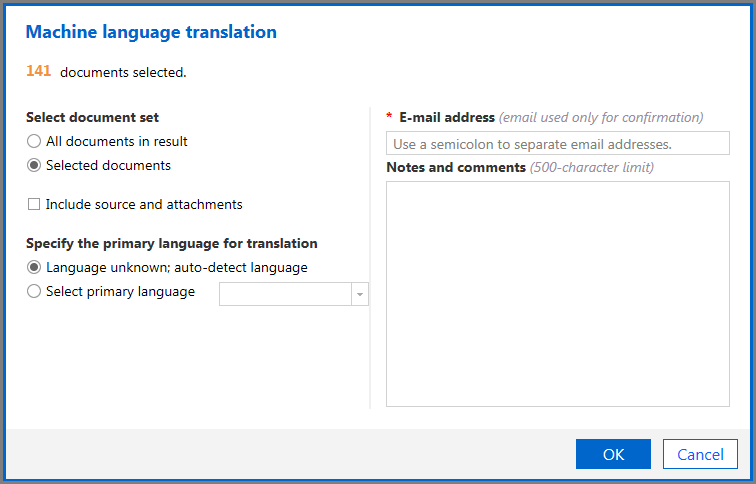Click the "Language unknown; auto-detect language" label text

(x=177, y=267)
